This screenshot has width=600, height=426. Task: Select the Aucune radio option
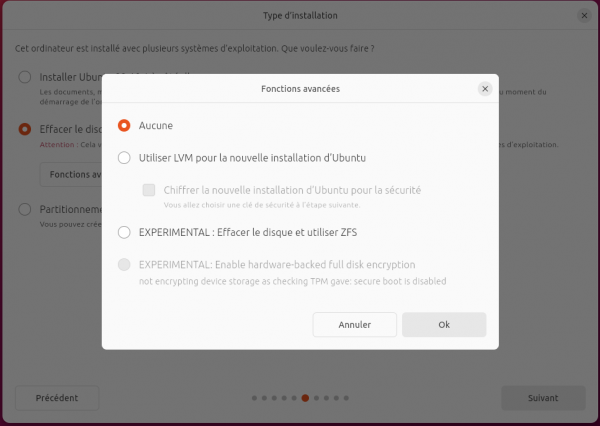click(x=124, y=126)
